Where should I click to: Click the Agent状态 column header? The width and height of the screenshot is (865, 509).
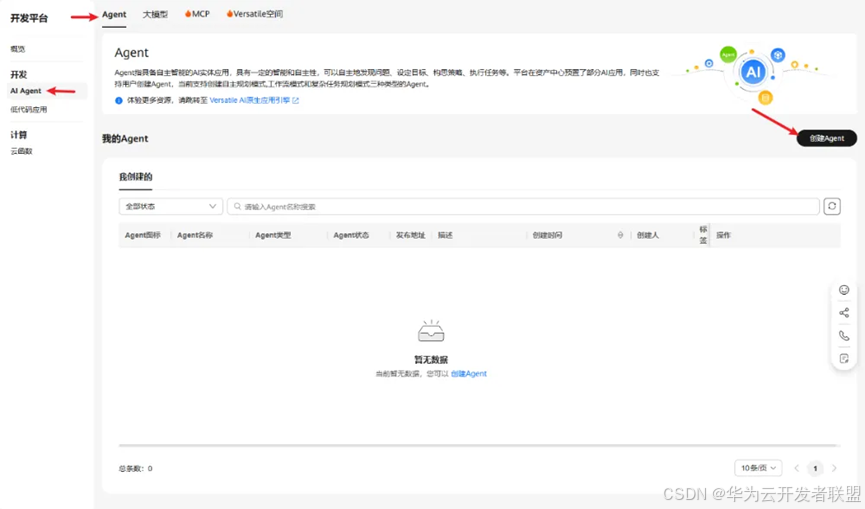[x=351, y=235]
